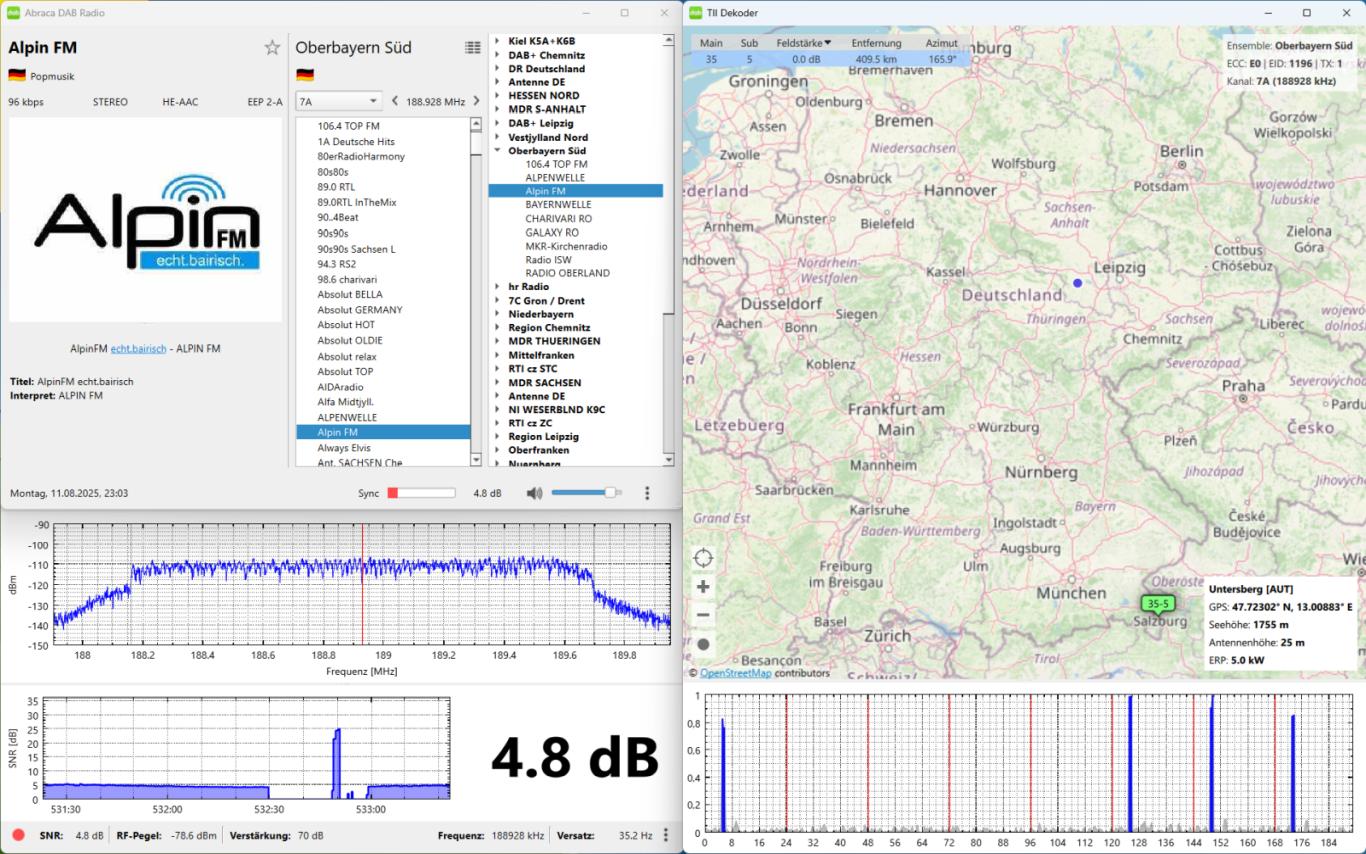Toggle the map log dot button

point(703,645)
